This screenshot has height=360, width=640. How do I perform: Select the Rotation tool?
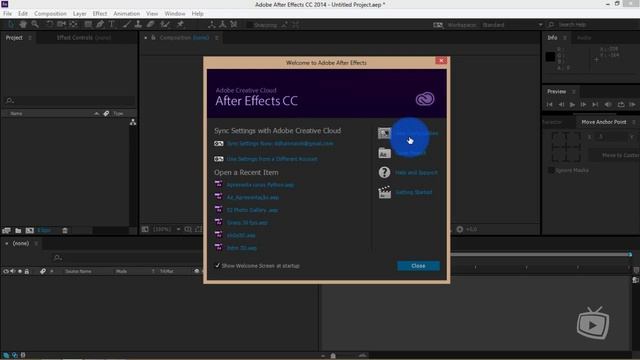pos(49,24)
